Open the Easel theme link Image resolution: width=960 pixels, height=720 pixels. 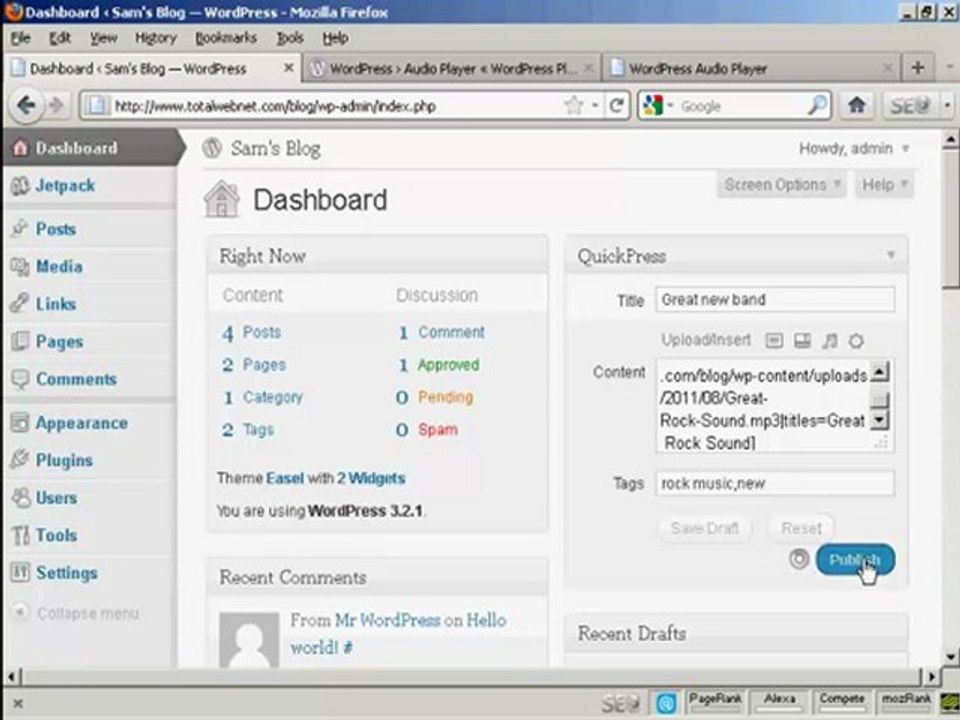pyautogui.click(x=285, y=478)
